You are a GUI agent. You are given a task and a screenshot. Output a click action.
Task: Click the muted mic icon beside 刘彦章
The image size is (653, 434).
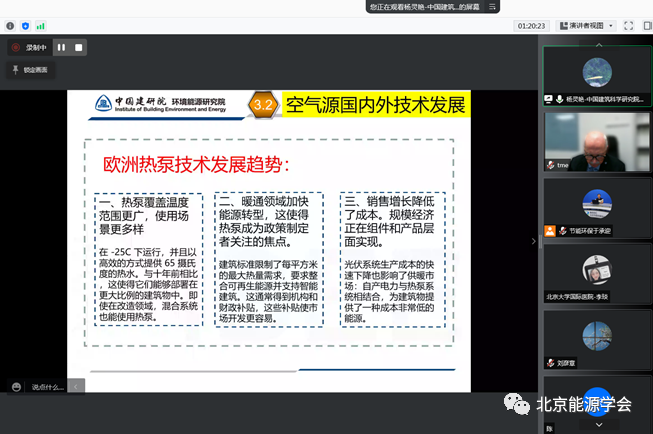click(551, 363)
